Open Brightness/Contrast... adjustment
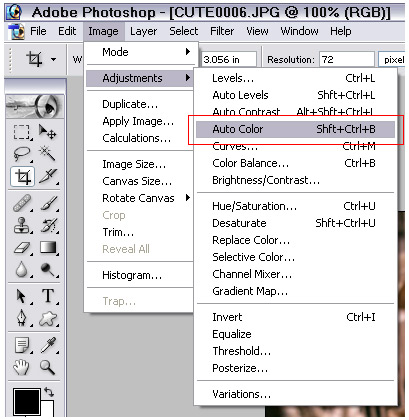 [295, 180]
